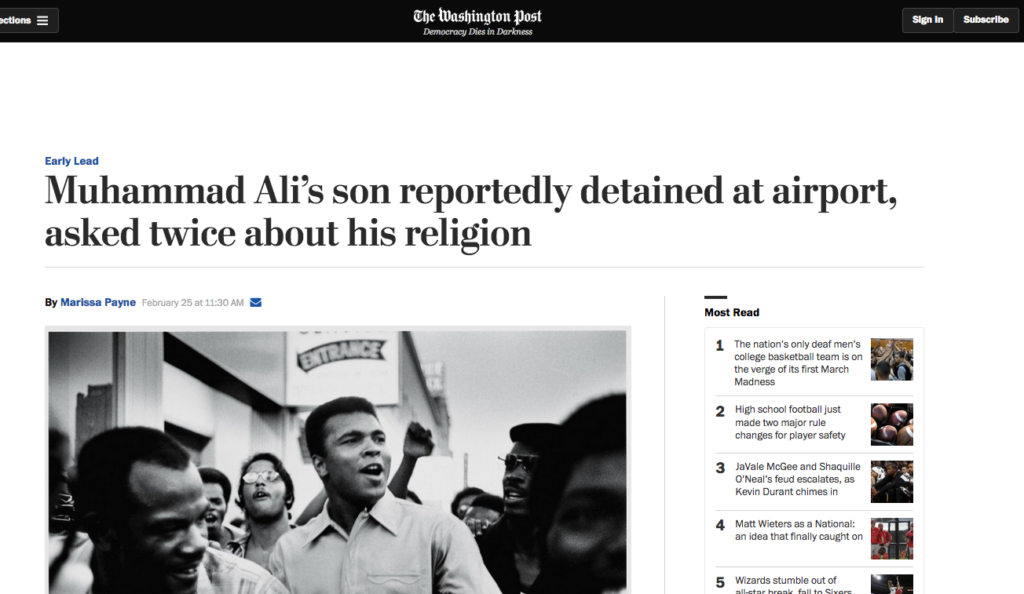
Task: Click the Sign In button
Action: (927, 20)
